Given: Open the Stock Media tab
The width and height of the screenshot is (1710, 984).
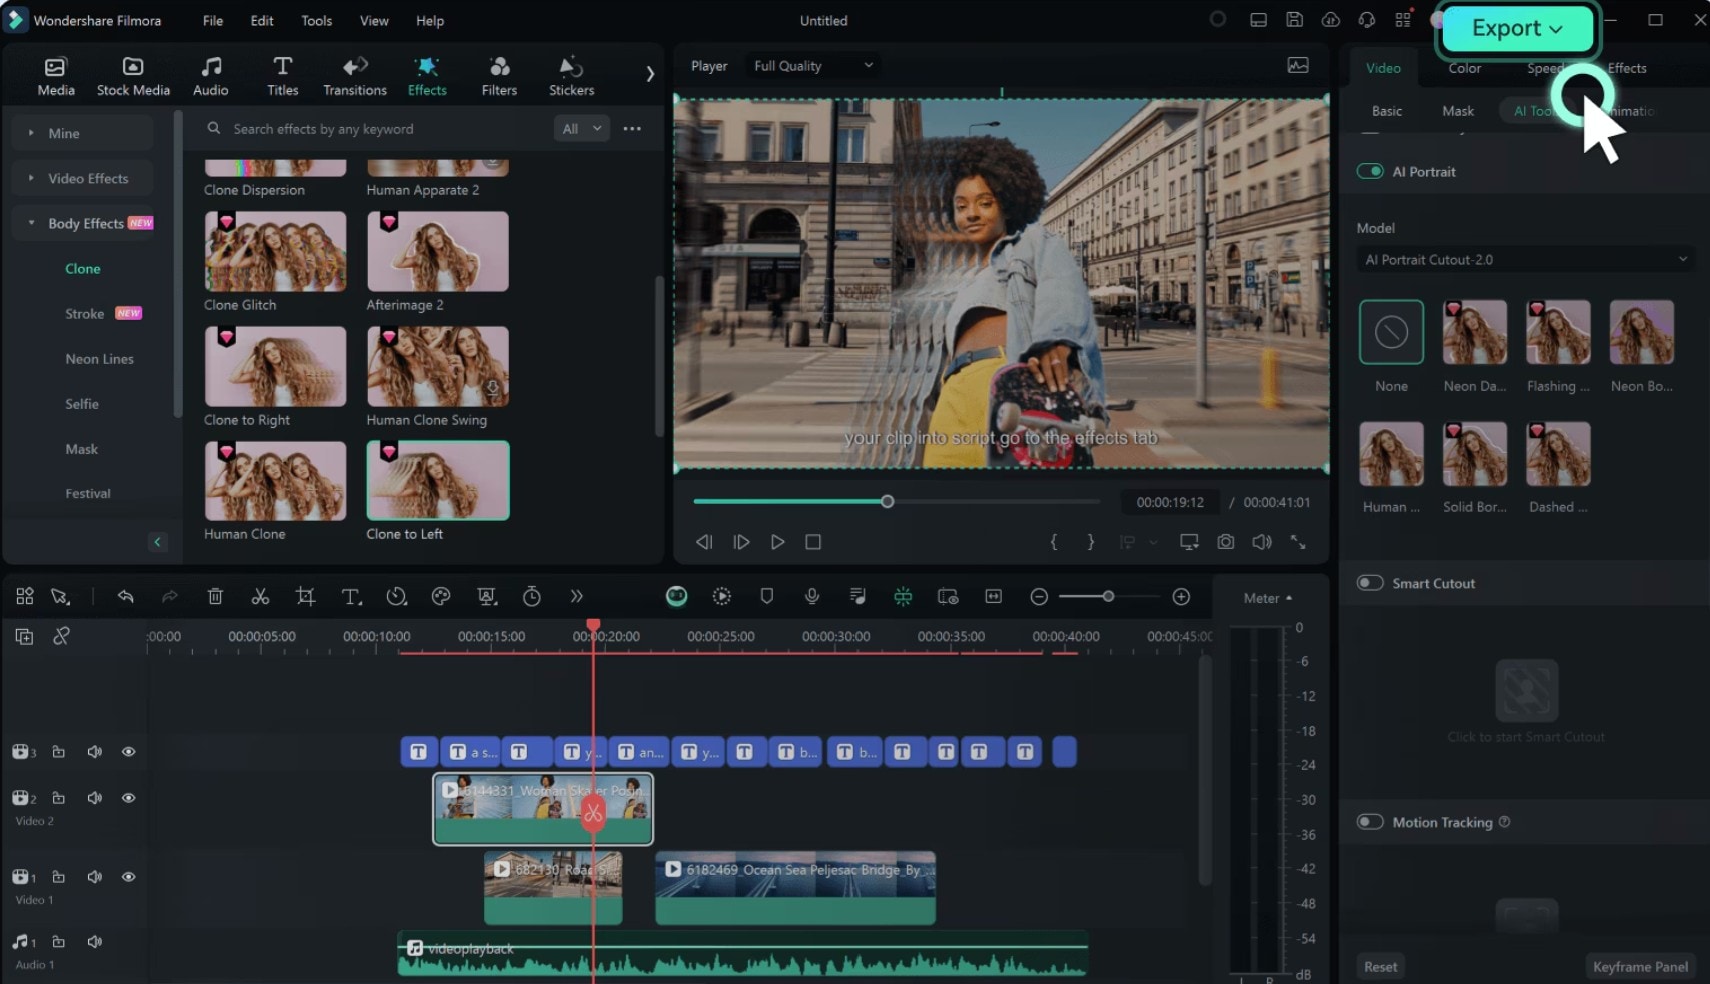Looking at the screenshot, I should pyautogui.click(x=133, y=76).
